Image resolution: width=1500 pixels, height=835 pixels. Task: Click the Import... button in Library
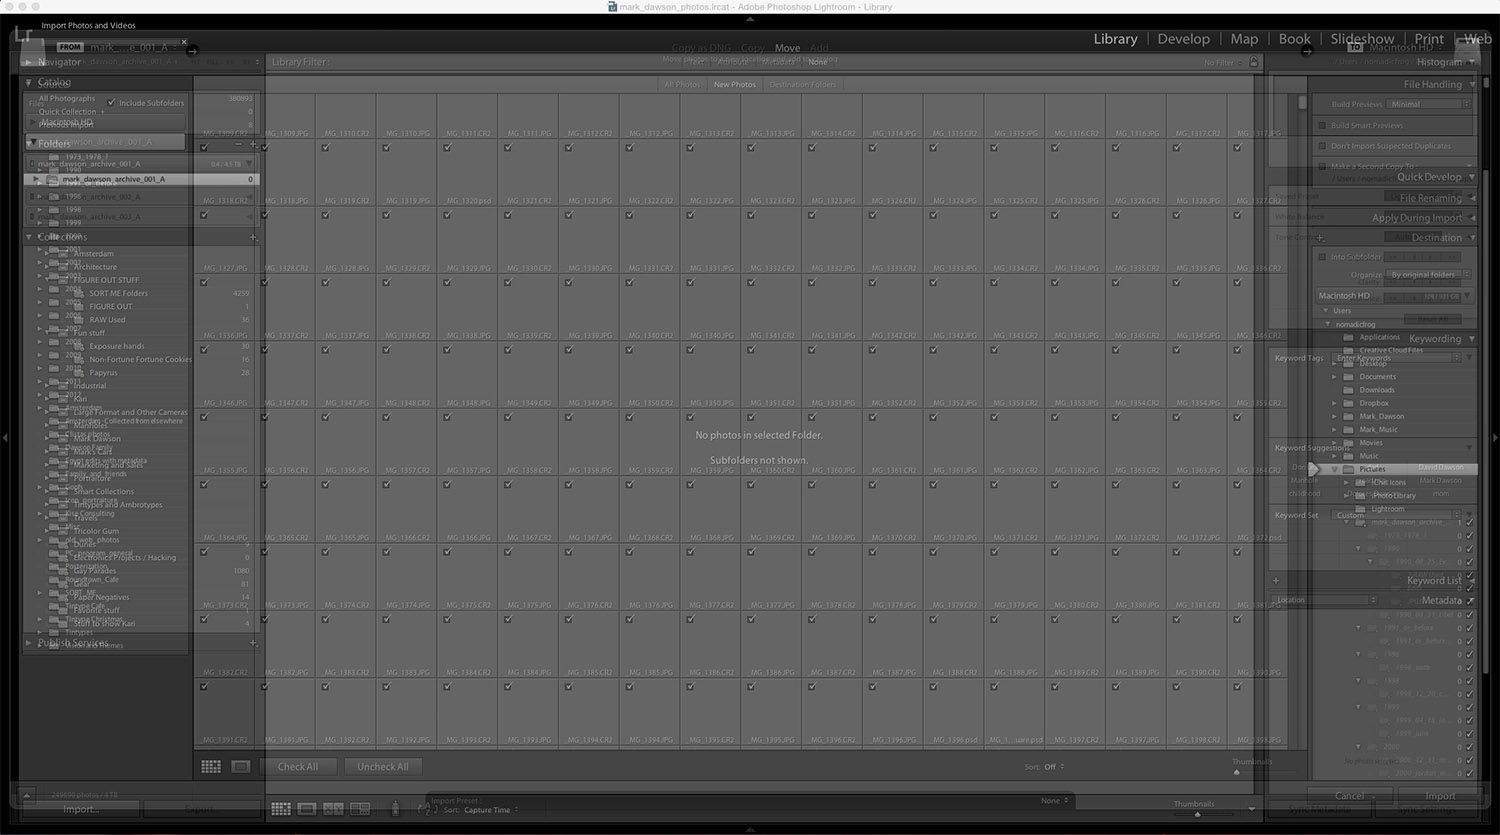[81, 809]
